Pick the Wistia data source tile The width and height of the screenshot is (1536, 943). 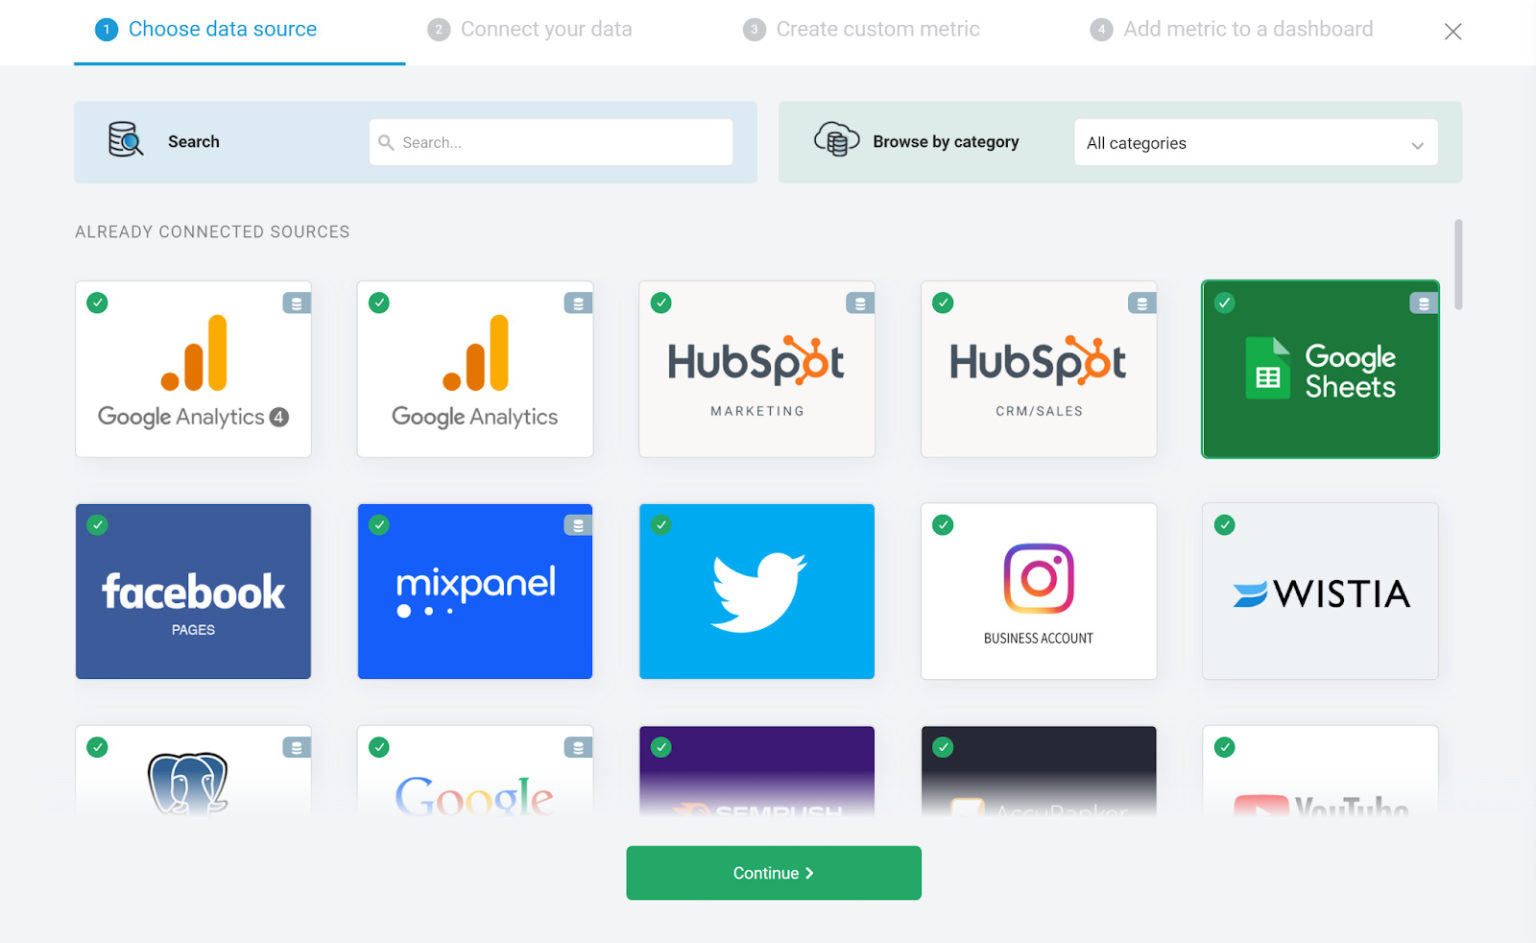coord(1320,592)
